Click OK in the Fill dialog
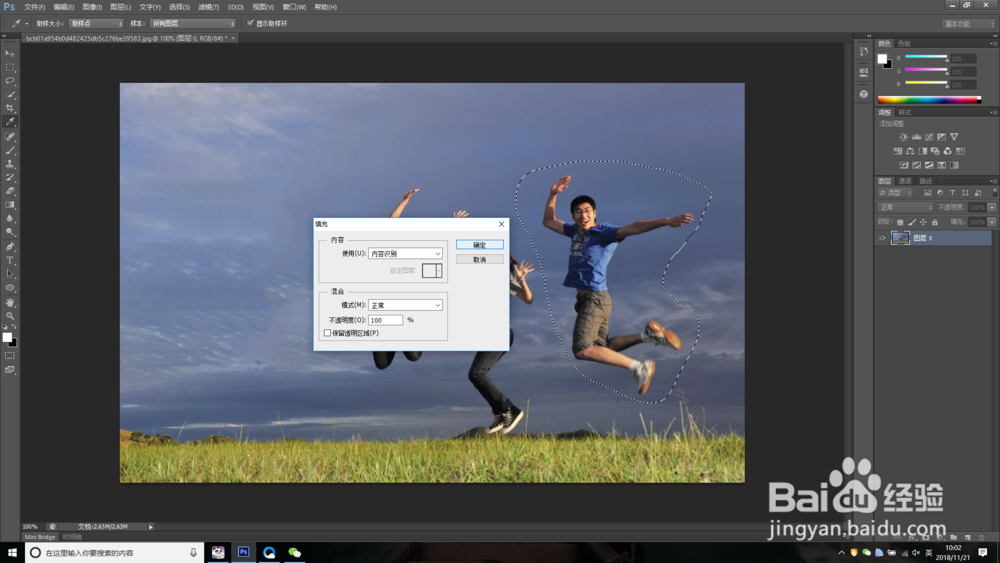Image resolution: width=1000 pixels, height=563 pixels. (480, 245)
